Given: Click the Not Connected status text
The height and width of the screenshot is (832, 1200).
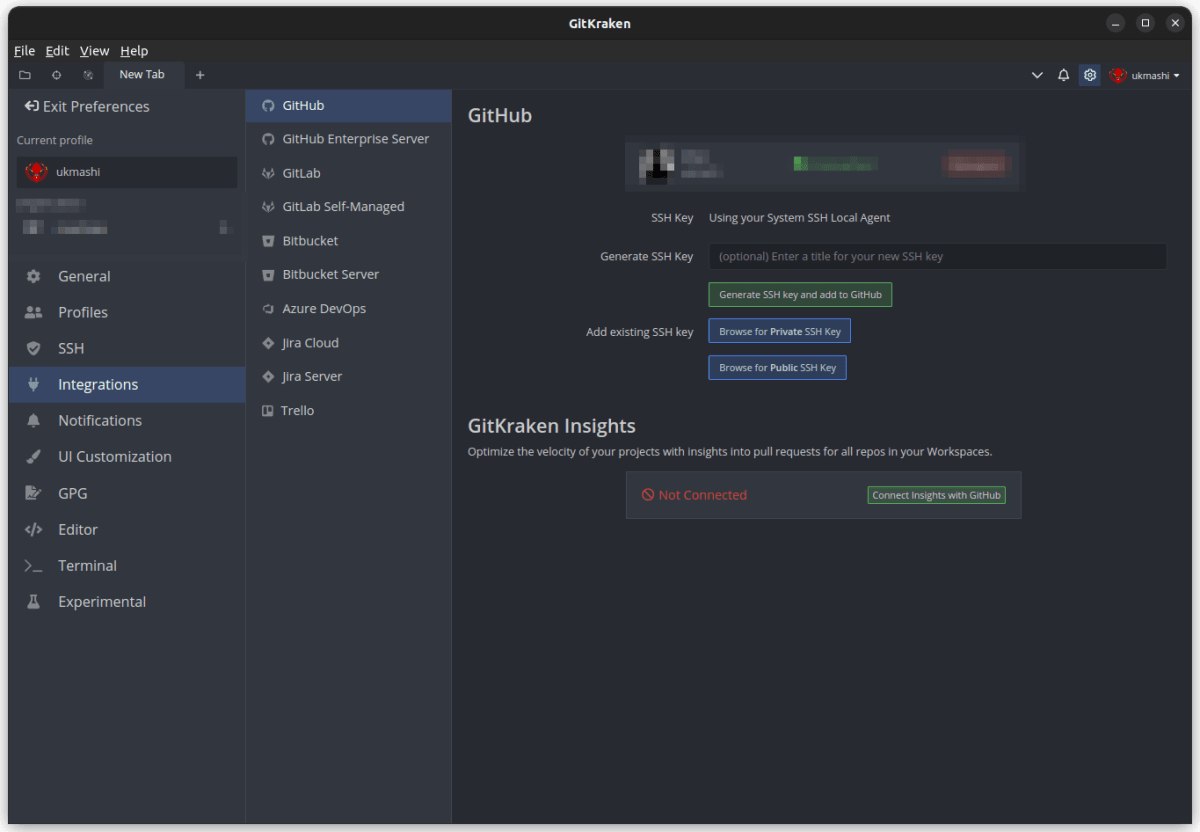Looking at the screenshot, I should (x=702, y=495).
